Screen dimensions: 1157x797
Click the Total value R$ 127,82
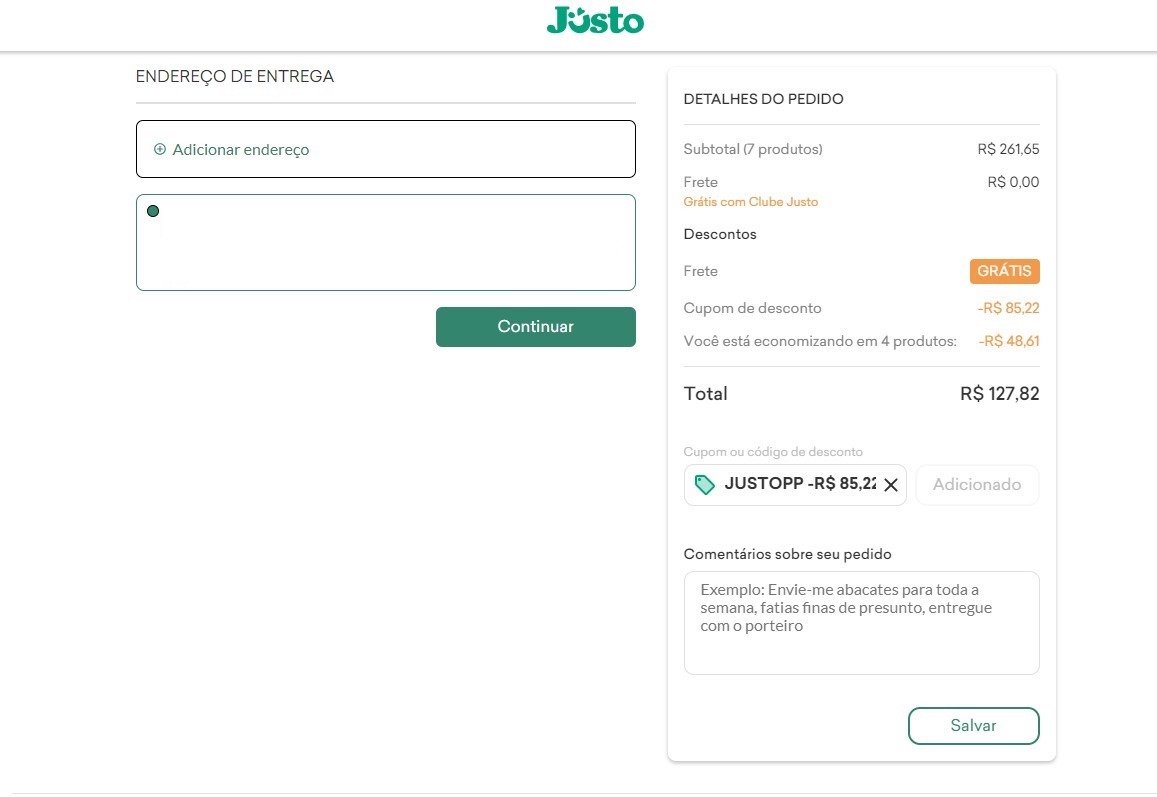pos(999,393)
